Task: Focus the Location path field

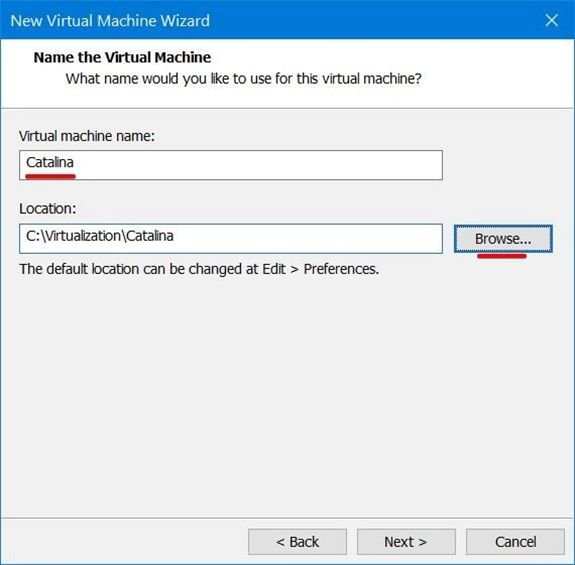Action: 231,239
